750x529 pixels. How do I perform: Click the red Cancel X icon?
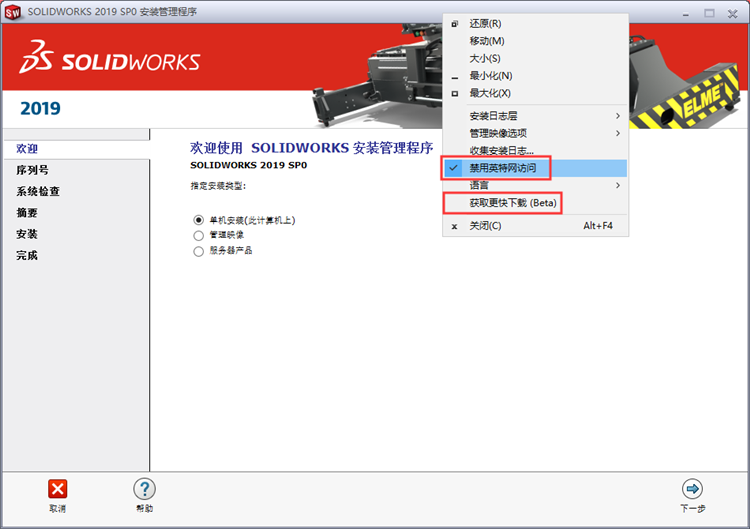point(57,489)
